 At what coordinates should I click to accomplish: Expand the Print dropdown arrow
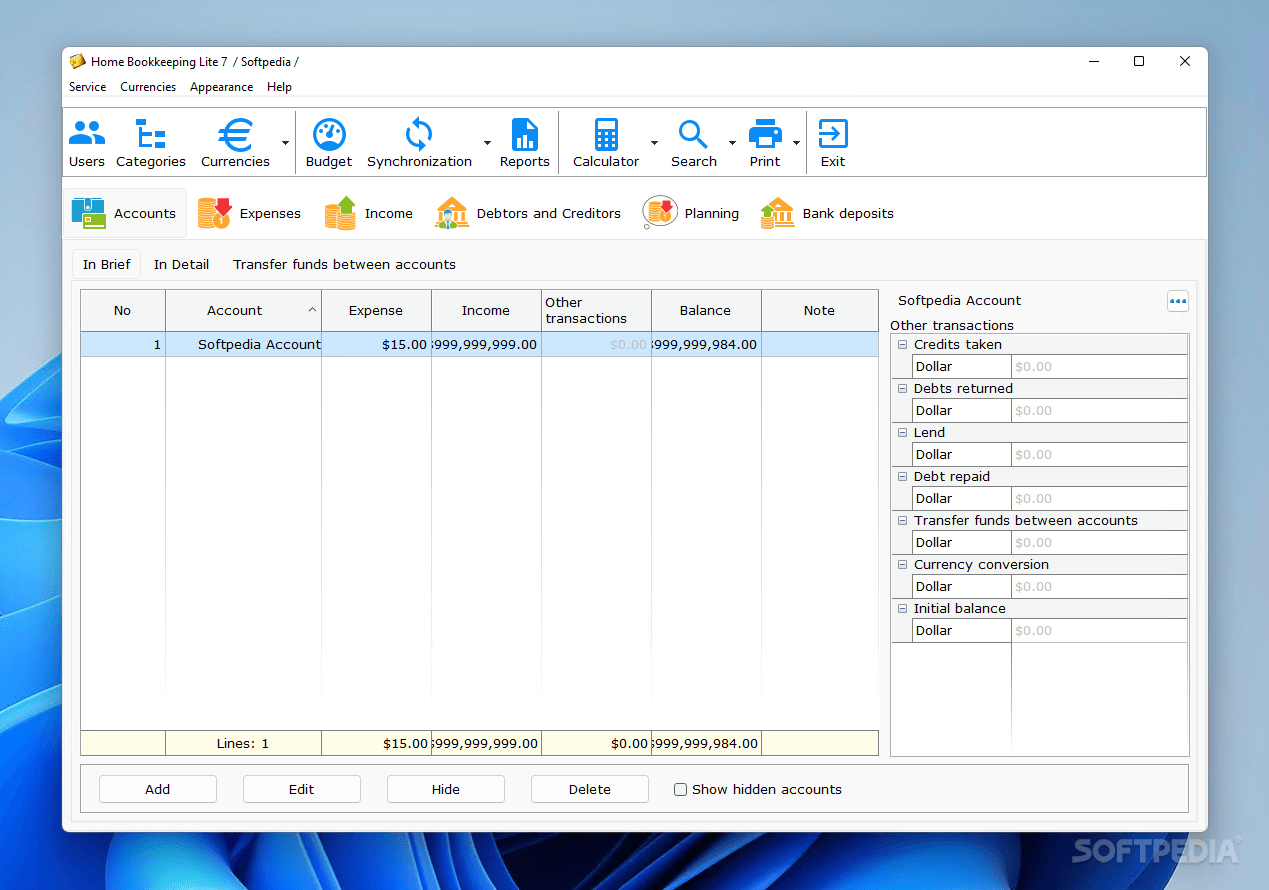(797, 143)
